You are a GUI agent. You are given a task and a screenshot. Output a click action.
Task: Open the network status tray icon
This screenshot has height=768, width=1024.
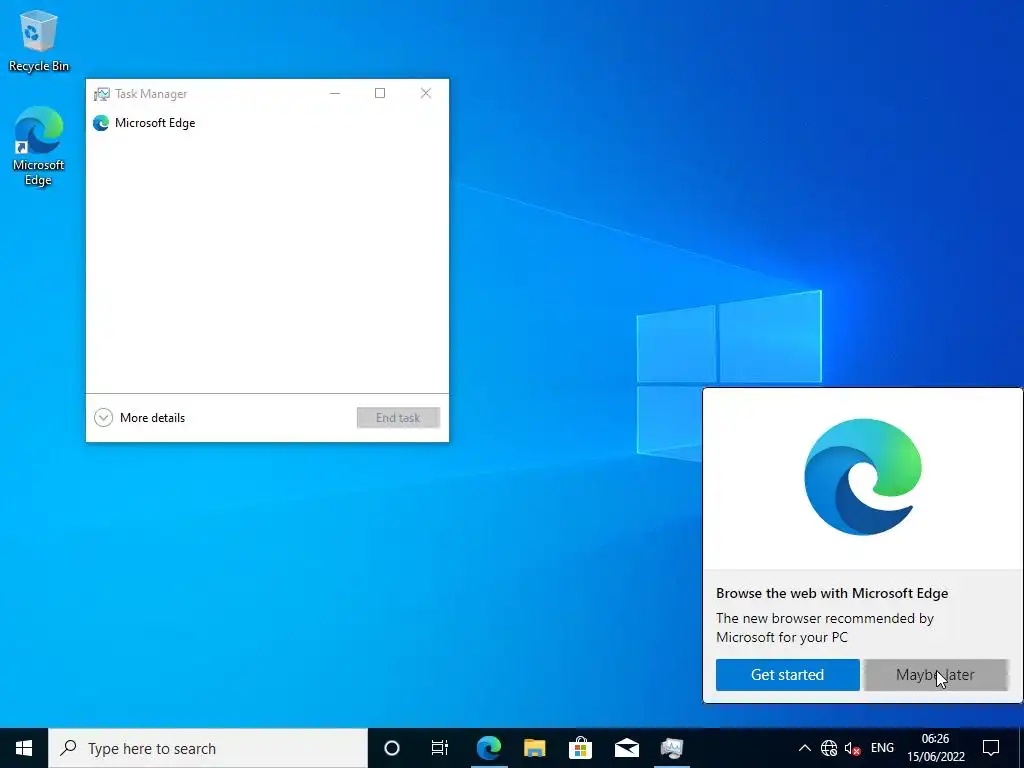[x=829, y=748]
